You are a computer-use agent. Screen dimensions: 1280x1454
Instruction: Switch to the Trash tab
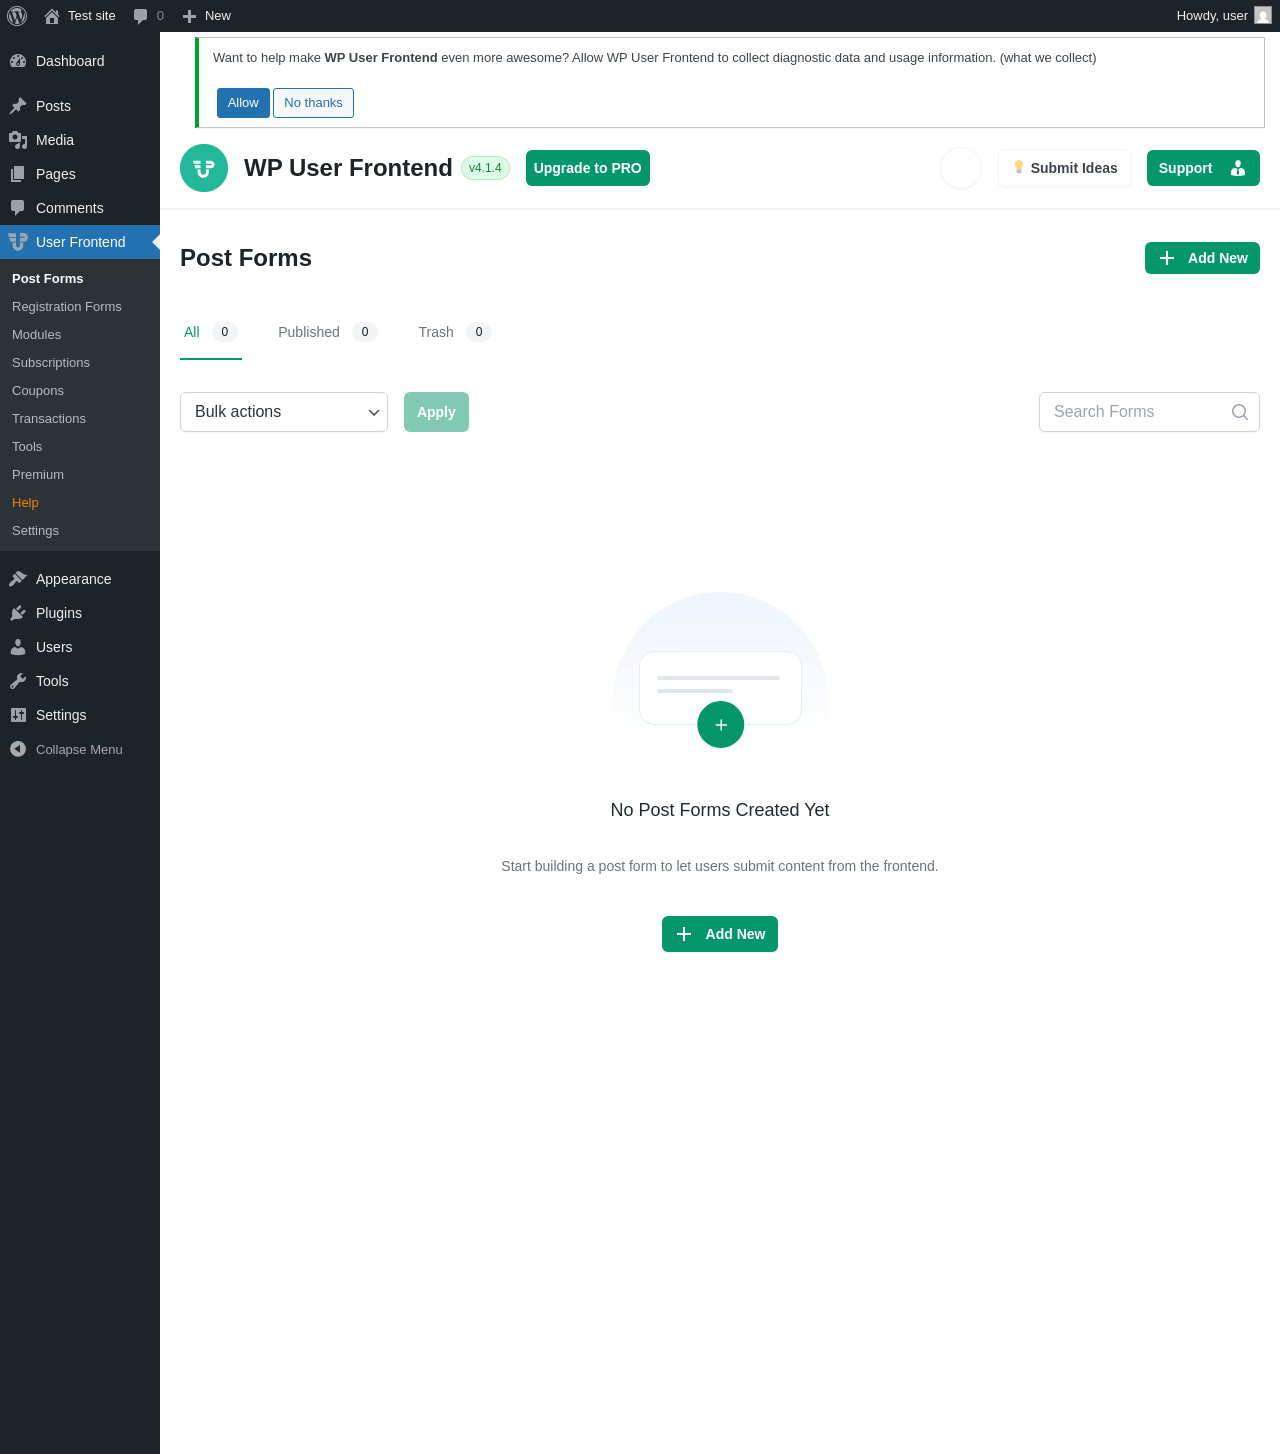click(455, 332)
